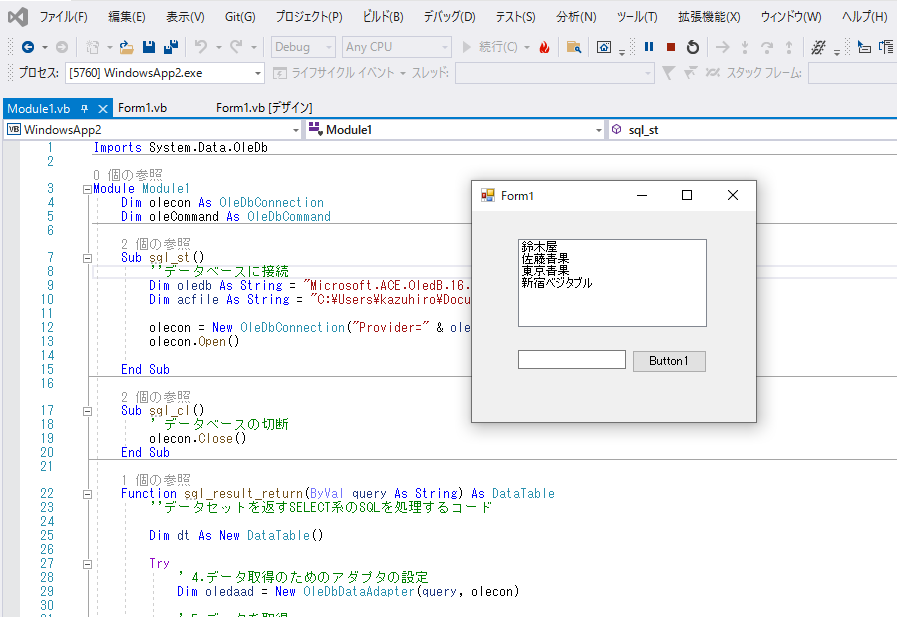Image resolution: width=897 pixels, height=617 pixels.
Task: Toggle the pin on Module1.vb tab
Action: 85,108
